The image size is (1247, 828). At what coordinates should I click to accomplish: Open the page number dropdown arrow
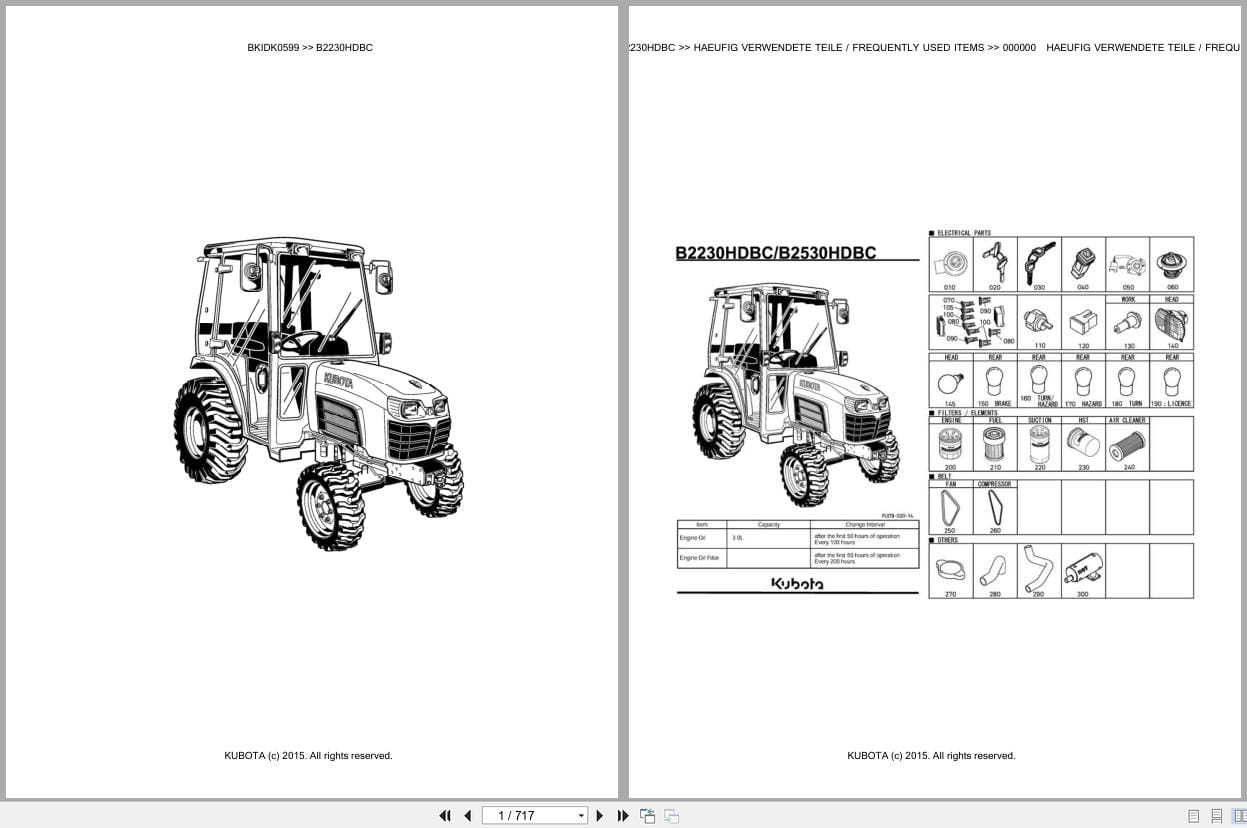(581, 816)
